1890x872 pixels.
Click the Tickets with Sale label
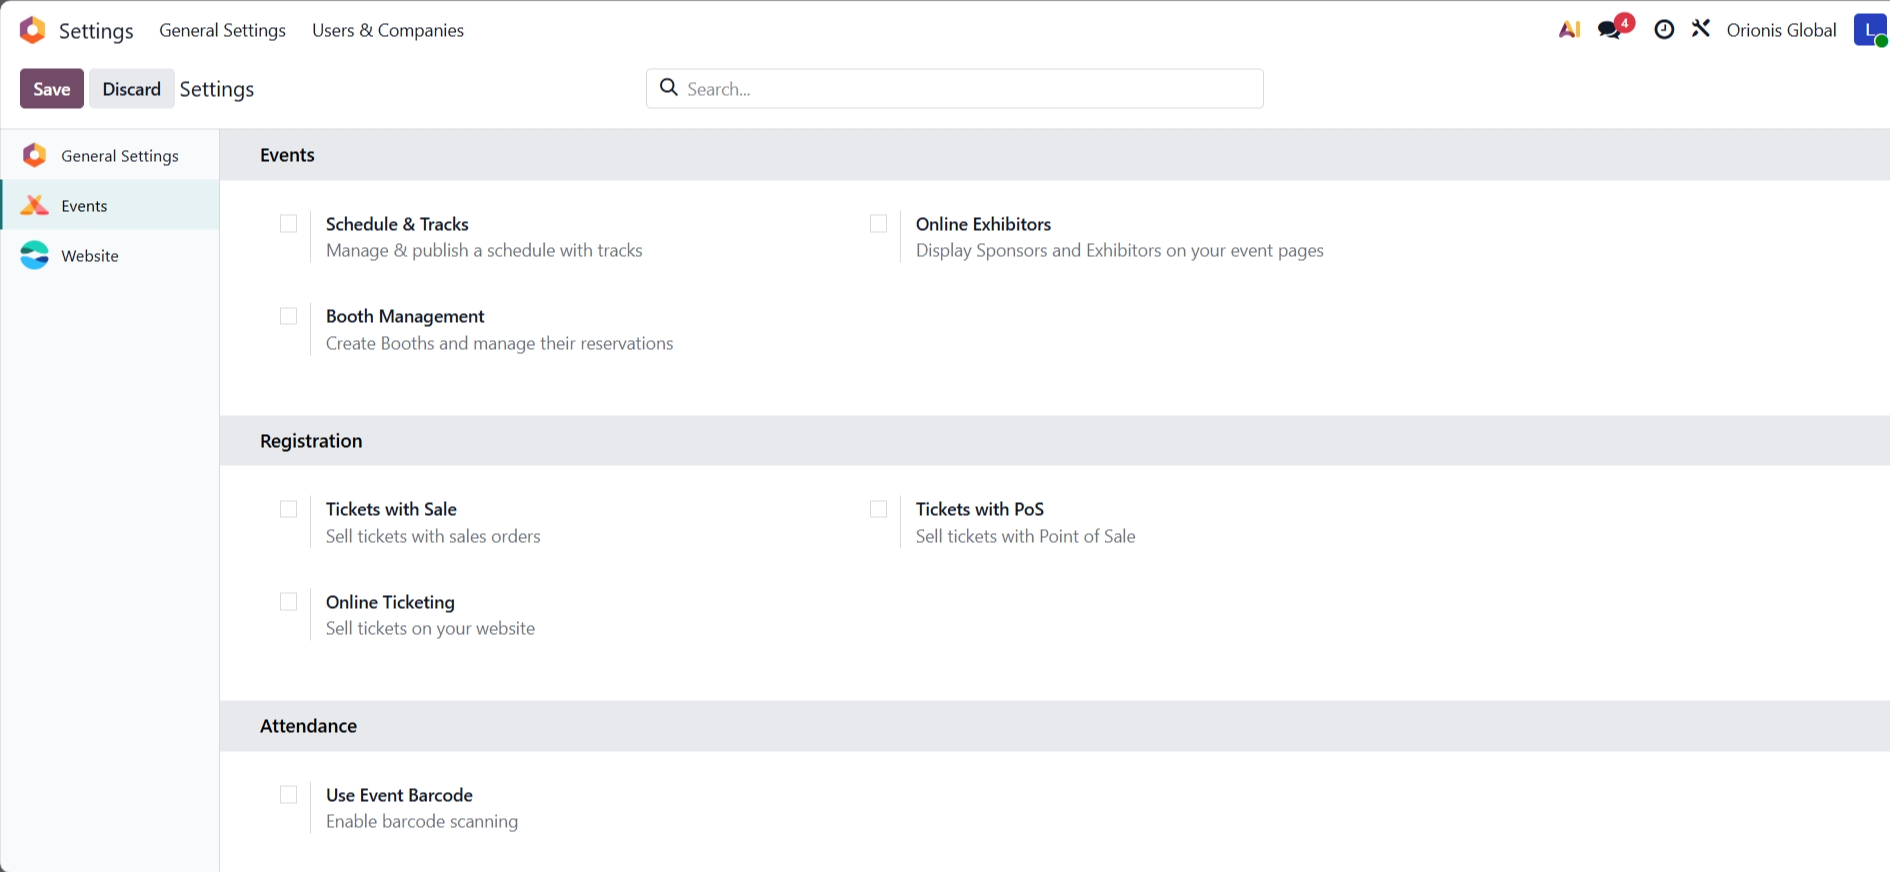coord(391,509)
